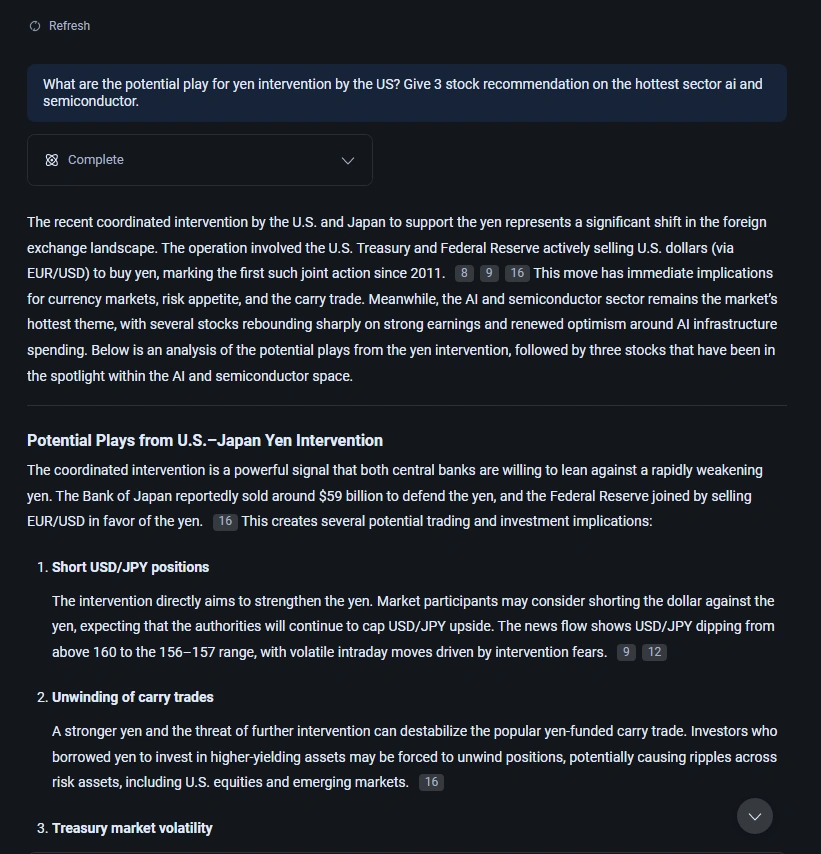Open citation 8 in intro paragraph
Viewport: 821px width, 854px height.
[464, 273]
